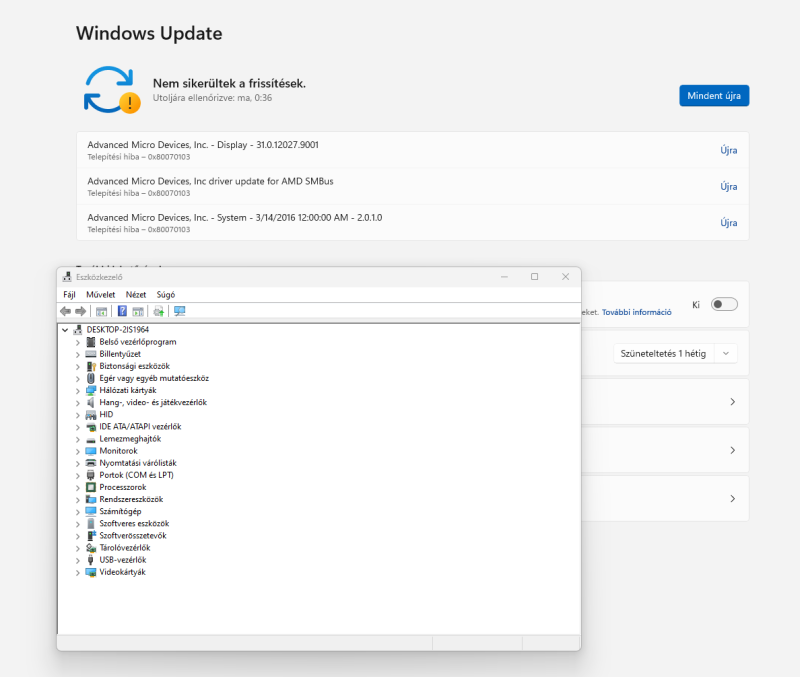This screenshot has height=677, width=800.
Task: Click the Billentyűzet keyboard icon
Action: point(91,354)
